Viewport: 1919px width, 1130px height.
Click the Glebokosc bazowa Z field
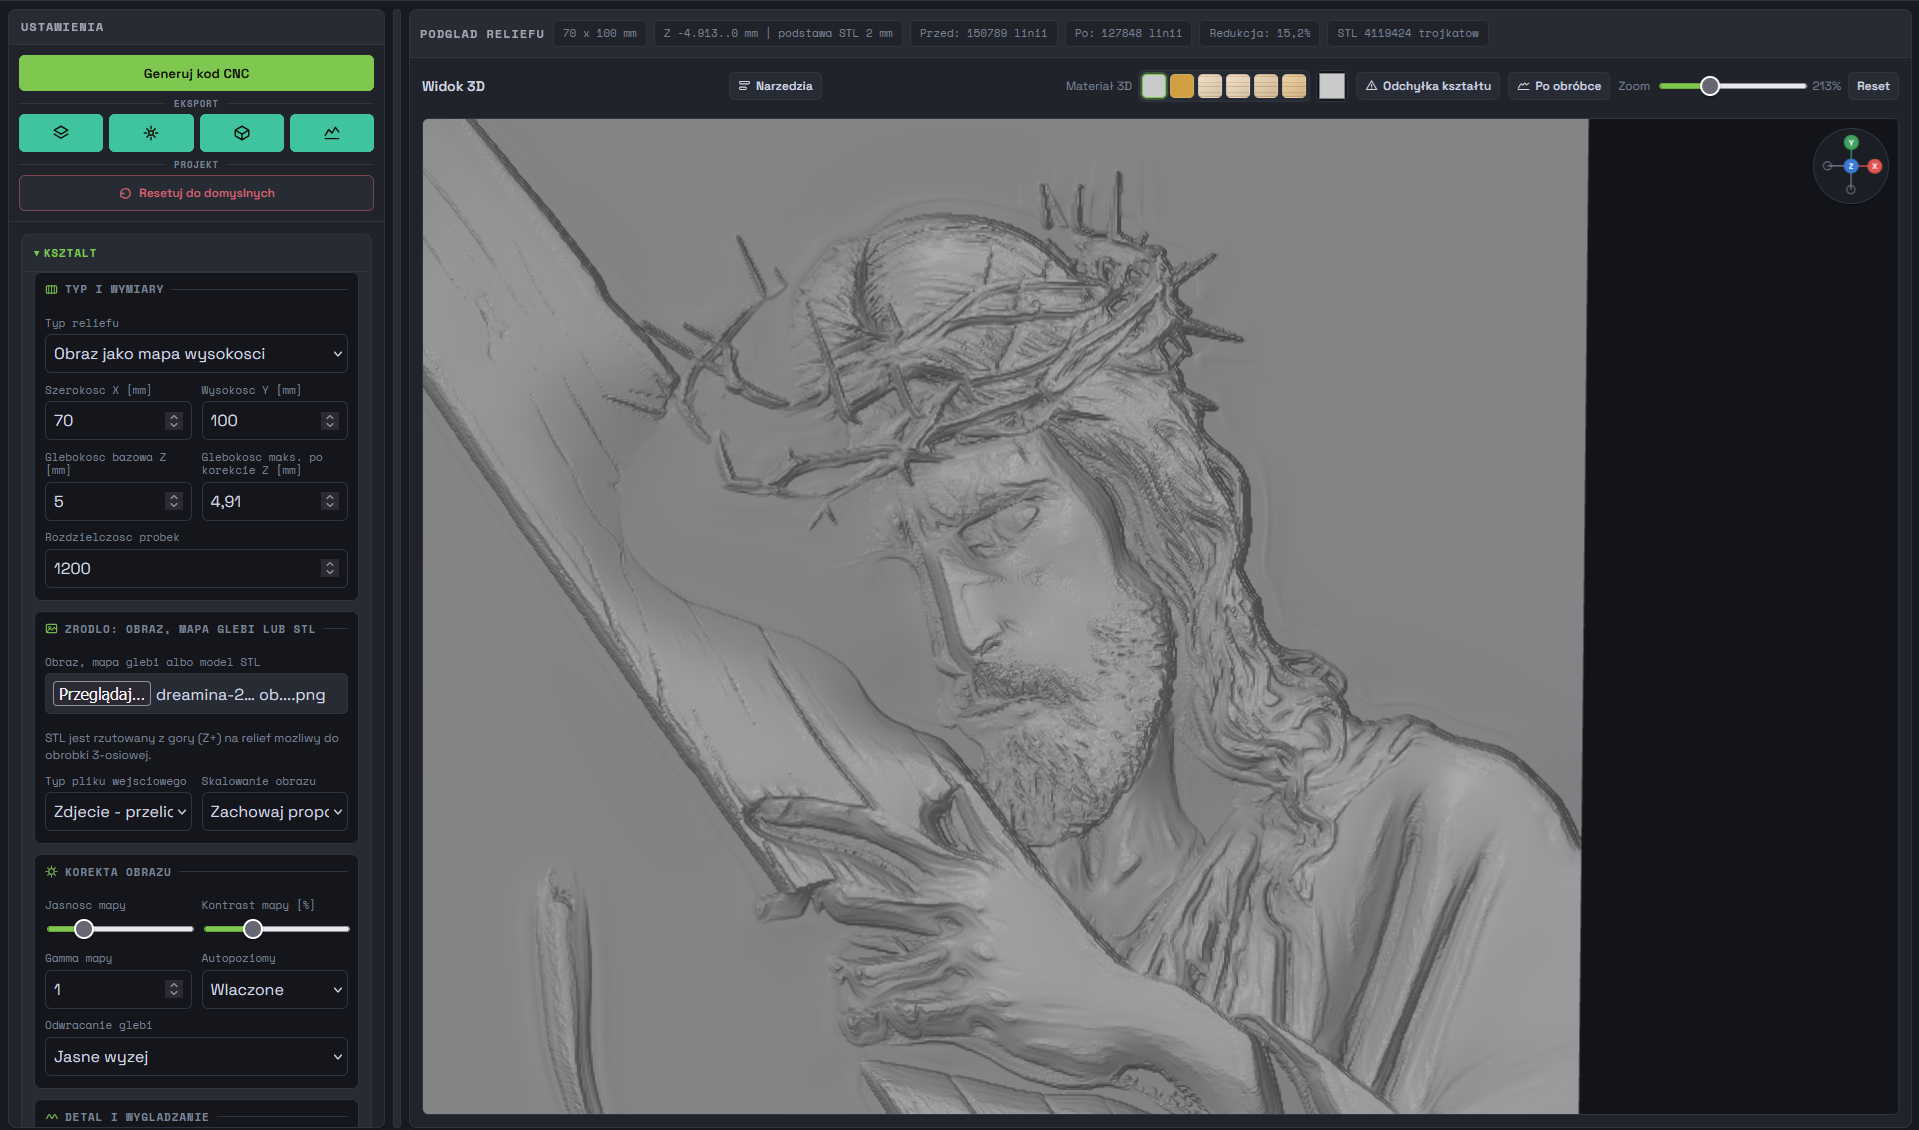[118, 502]
